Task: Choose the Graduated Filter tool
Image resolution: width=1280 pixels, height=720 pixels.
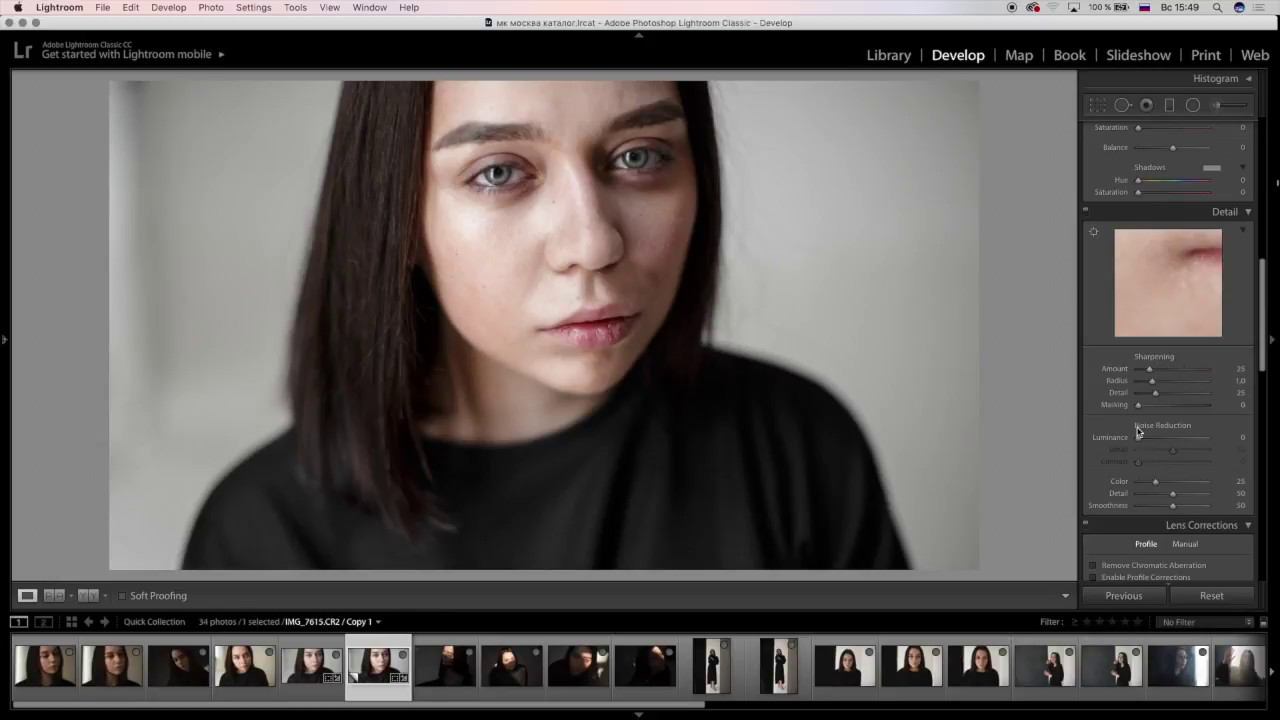Action: point(1169,105)
